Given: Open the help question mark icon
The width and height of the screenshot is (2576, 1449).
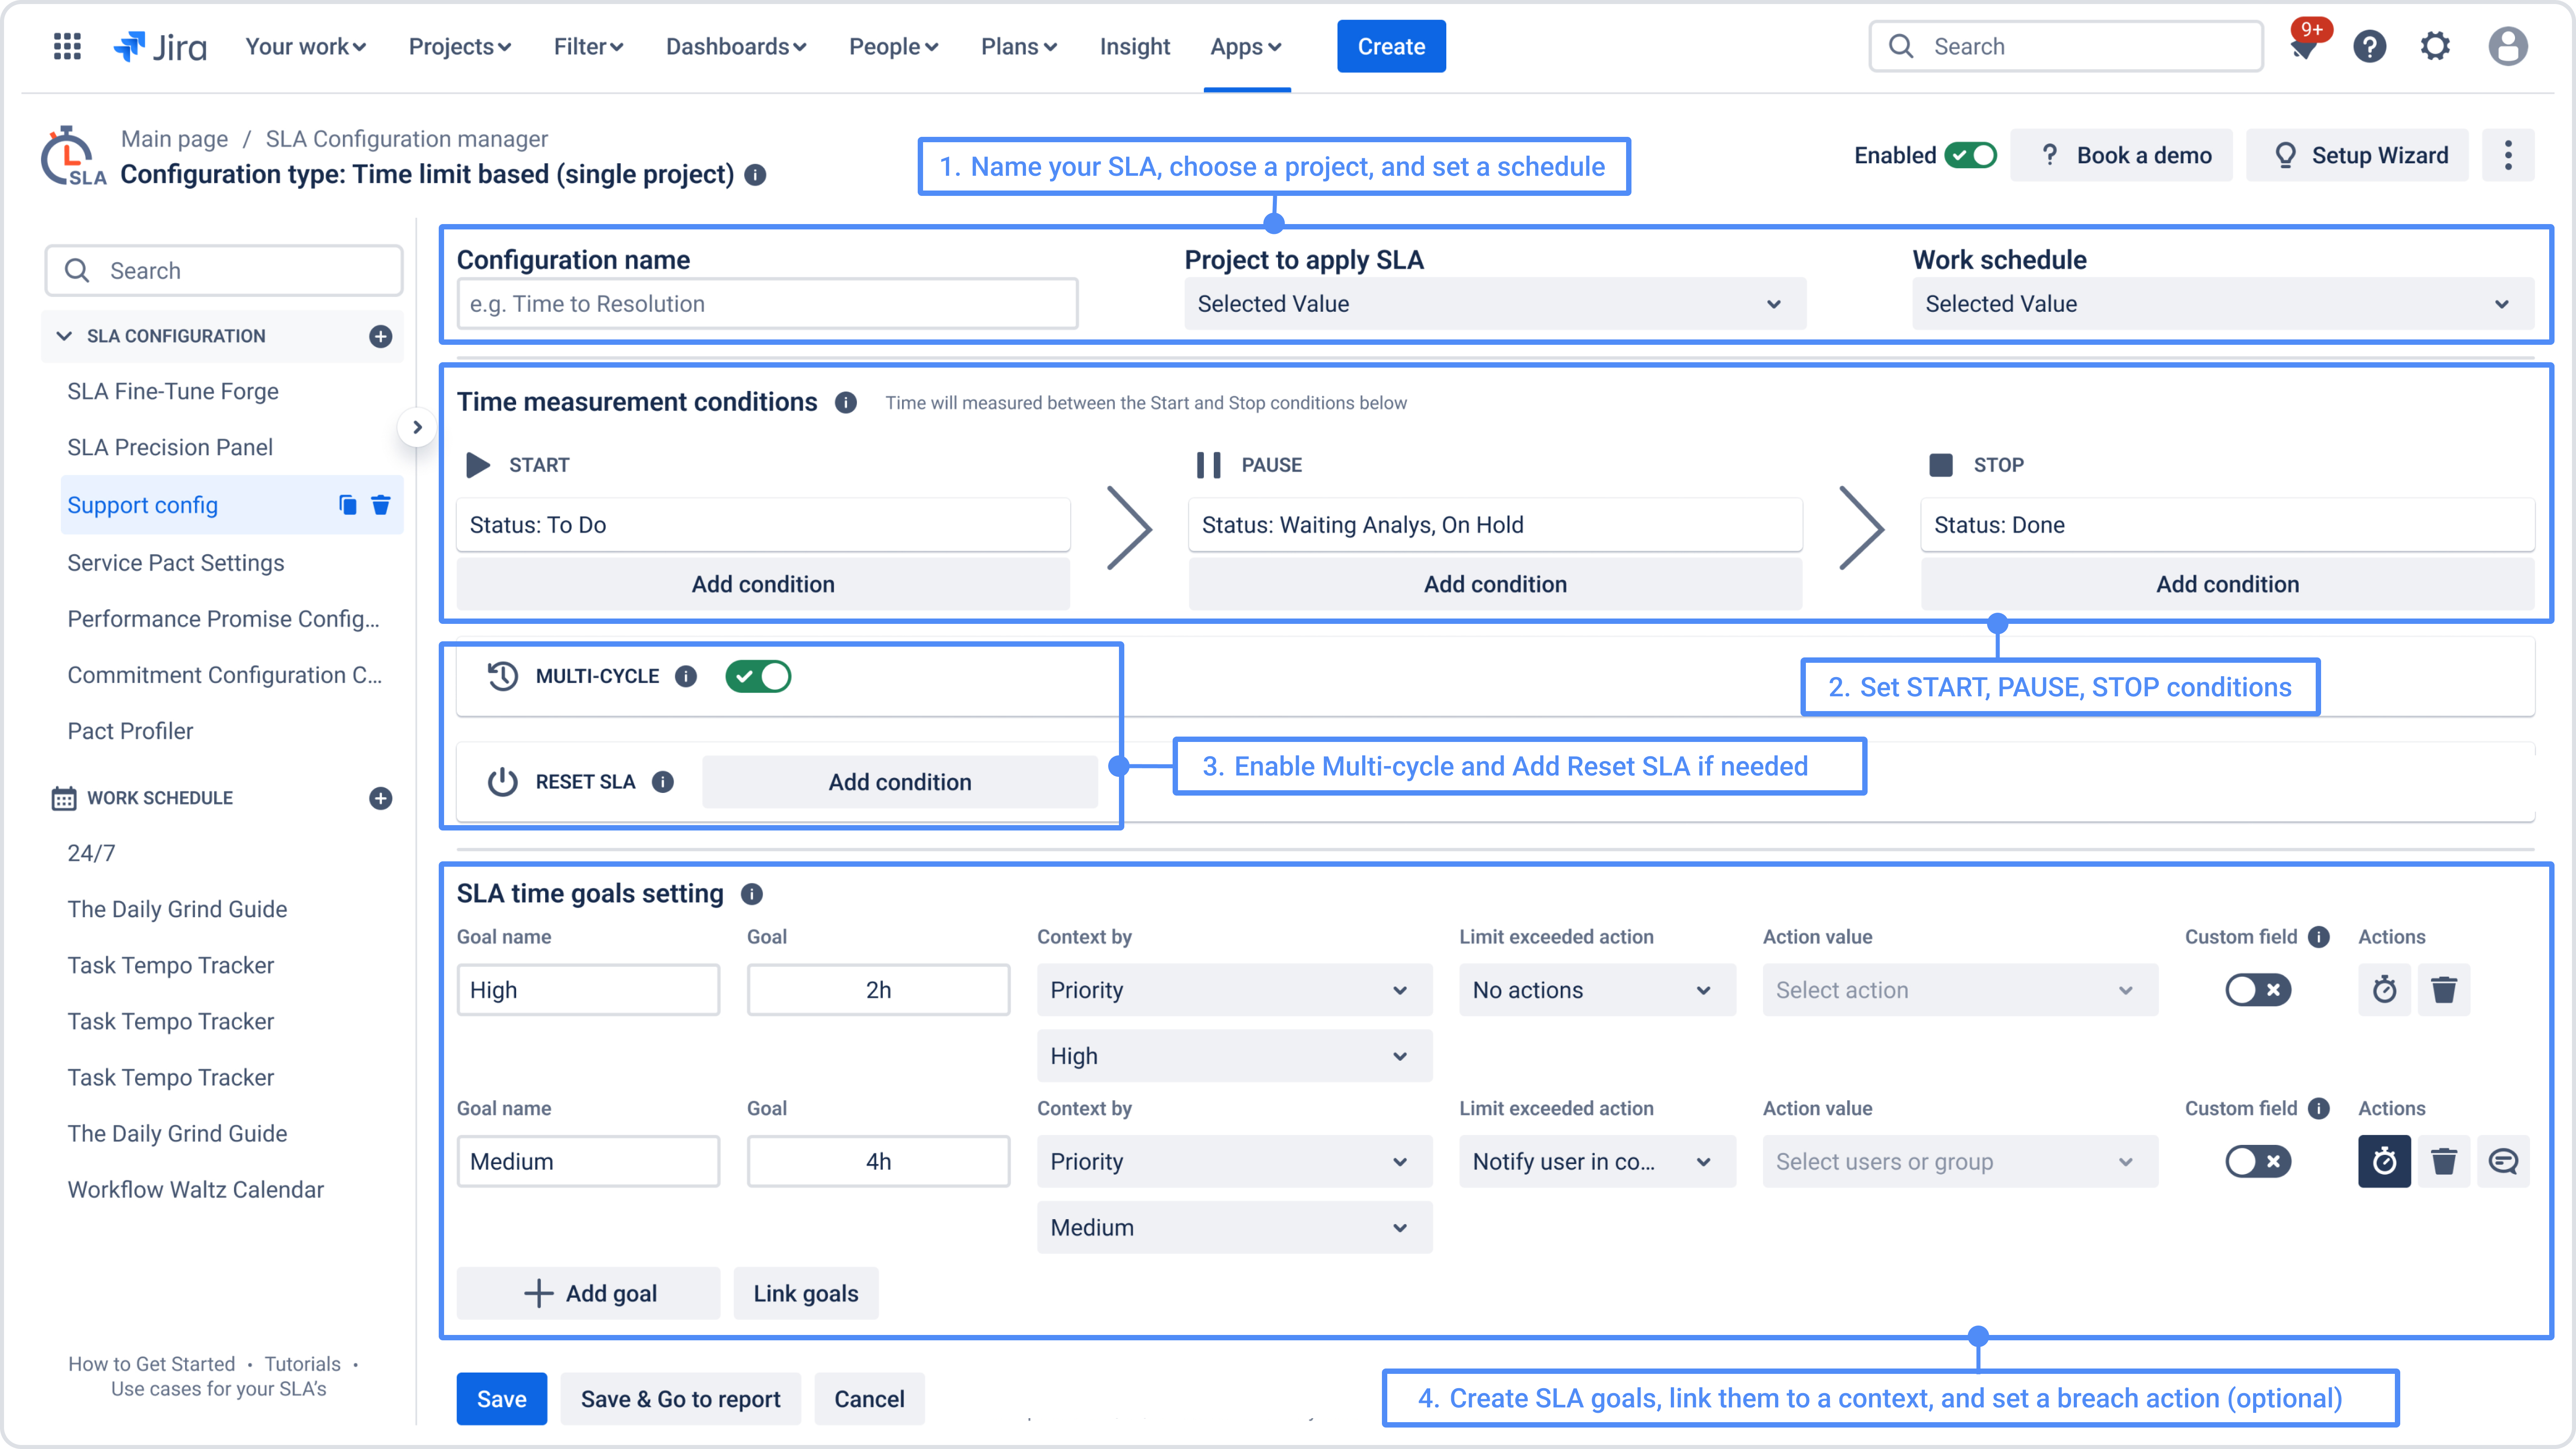Looking at the screenshot, I should [2369, 46].
